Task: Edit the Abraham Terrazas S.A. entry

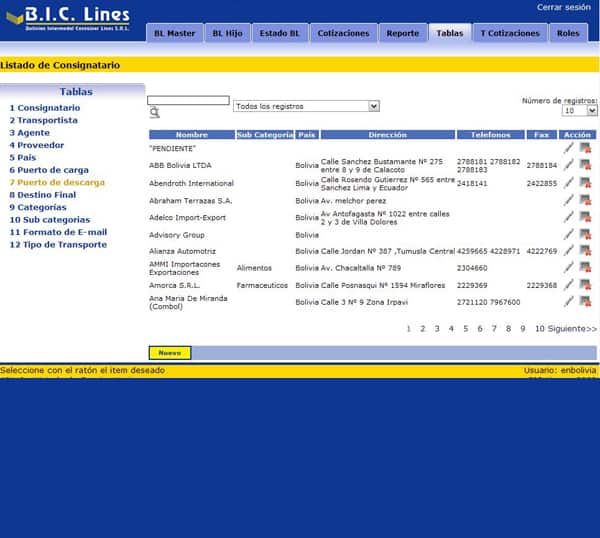Action: coord(569,200)
